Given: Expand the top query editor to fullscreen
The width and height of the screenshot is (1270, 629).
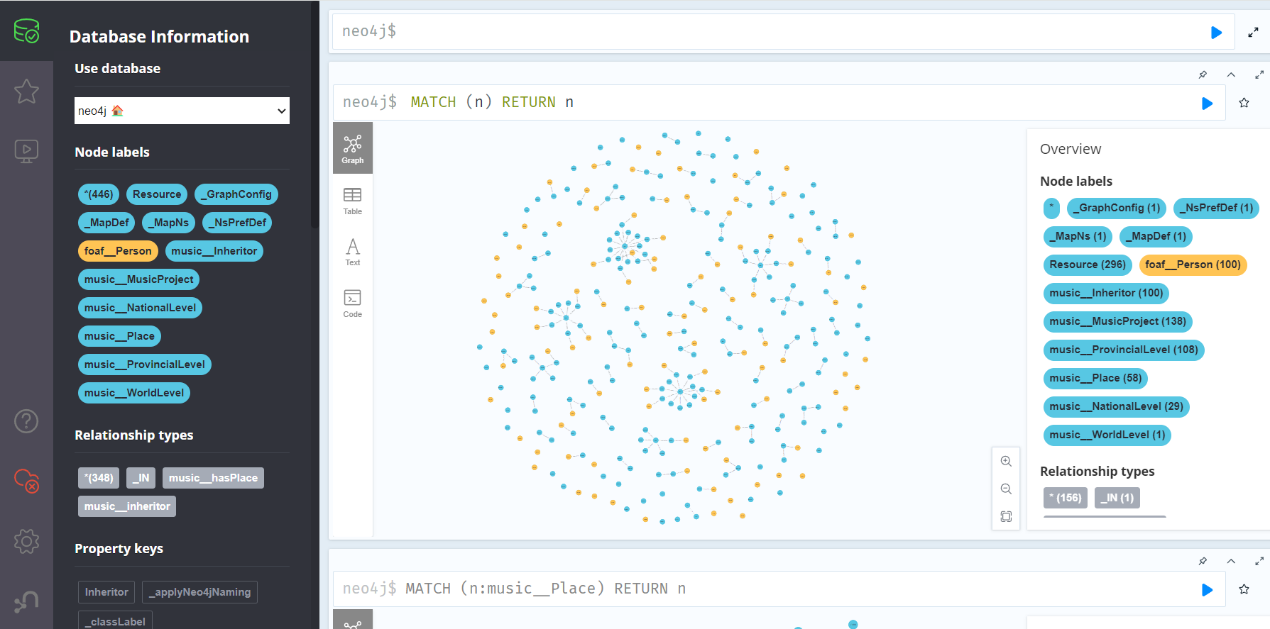Looking at the screenshot, I should (x=1253, y=33).
